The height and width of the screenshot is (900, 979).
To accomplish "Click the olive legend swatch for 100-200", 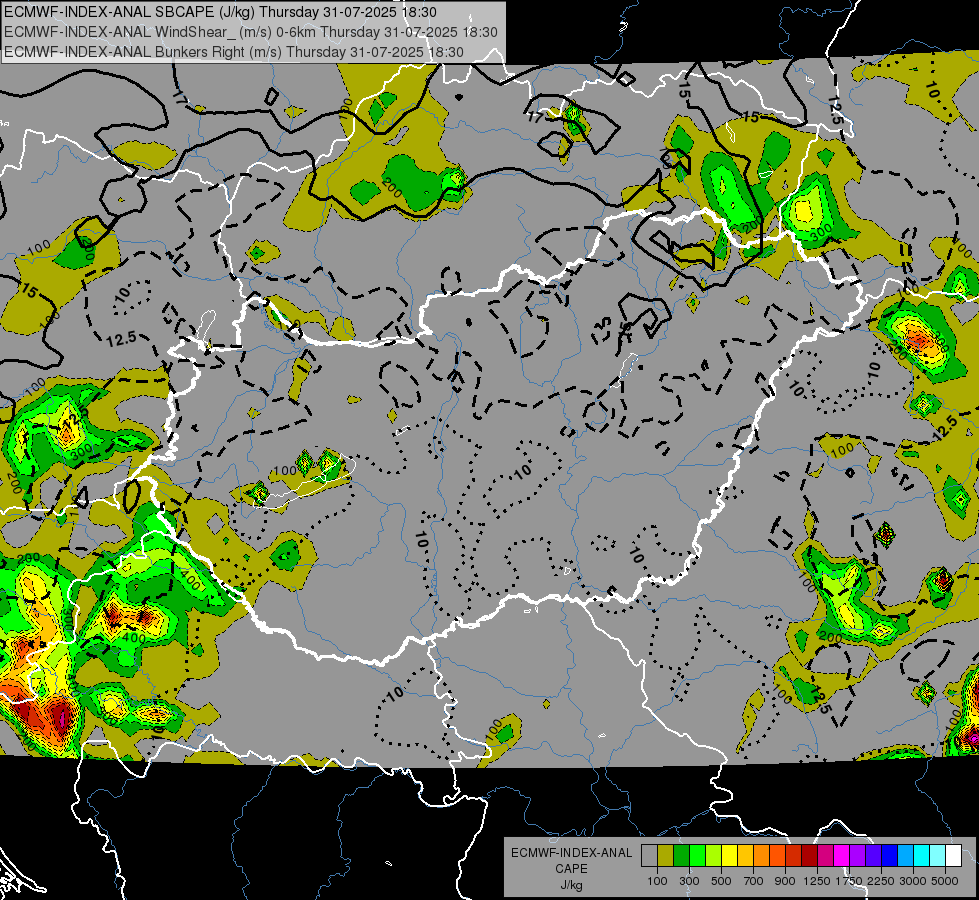I will (666, 855).
